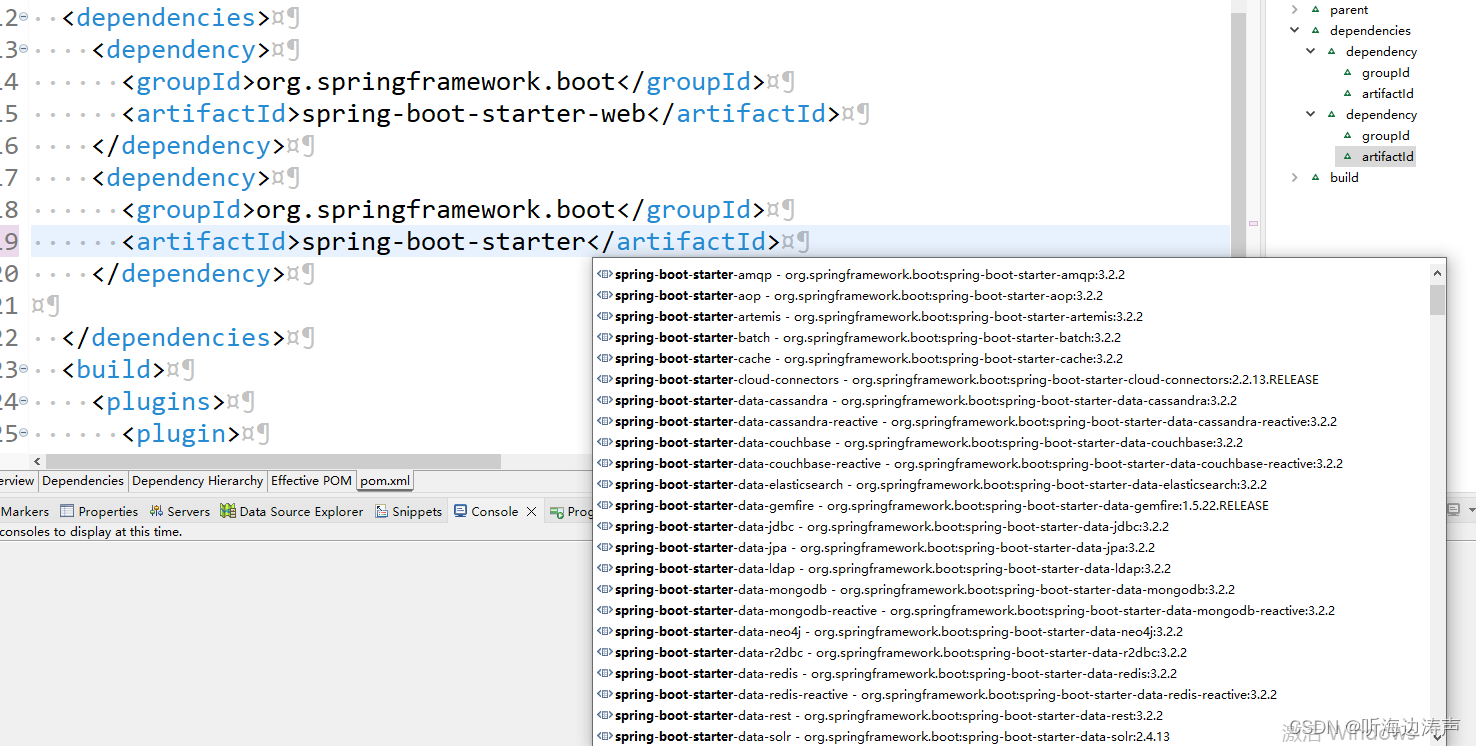Image resolution: width=1476 pixels, height=746 pixels.
Task: Switch to the Effective POM tab
Action: 311,480
